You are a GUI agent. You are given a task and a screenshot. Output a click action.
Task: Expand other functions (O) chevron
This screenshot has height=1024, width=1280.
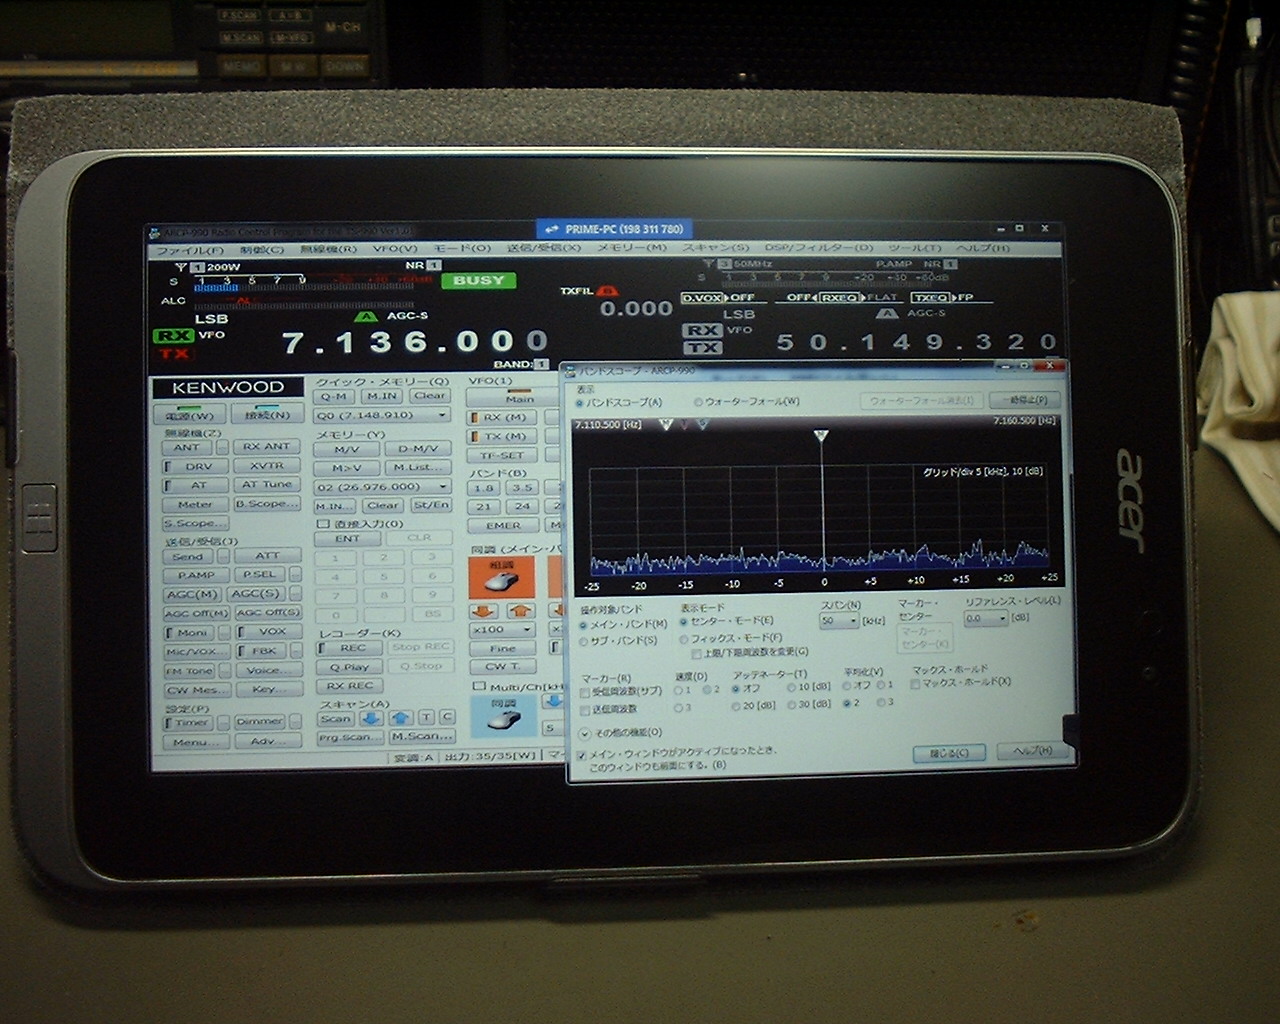(x=585, y=733)
